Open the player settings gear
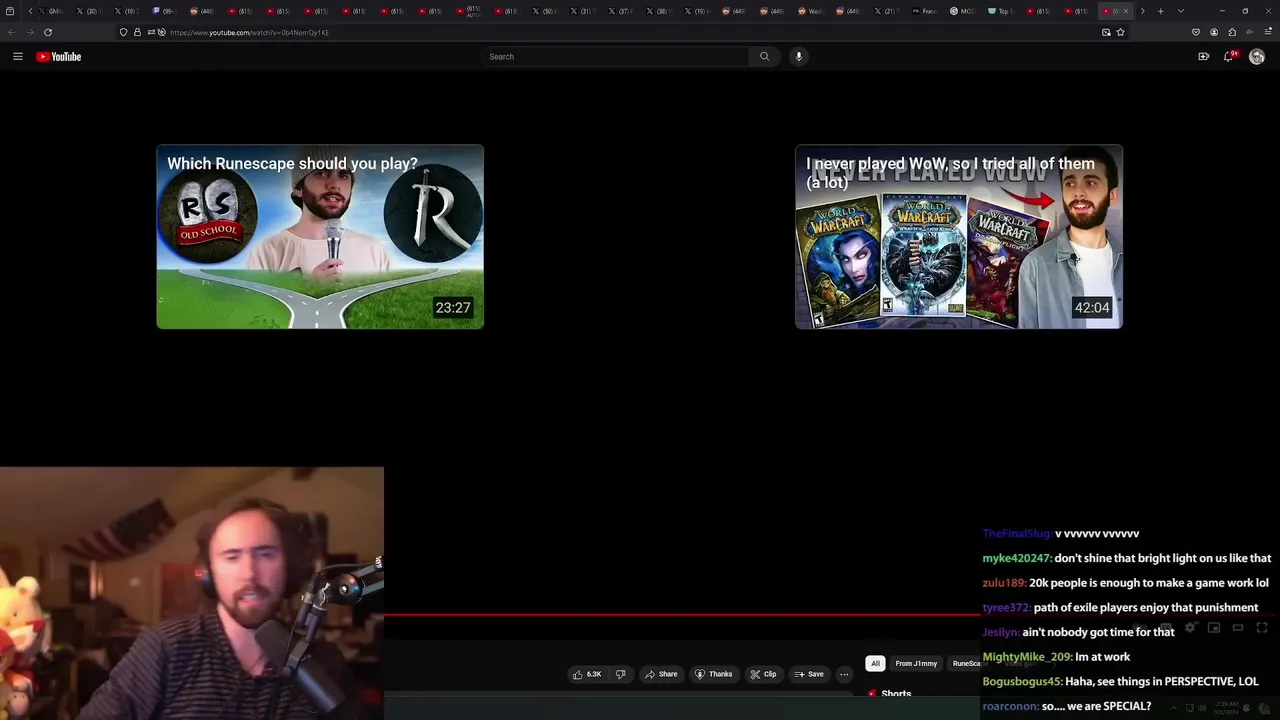Screen dimensions: 1280x720 (x=1190, y=627)
